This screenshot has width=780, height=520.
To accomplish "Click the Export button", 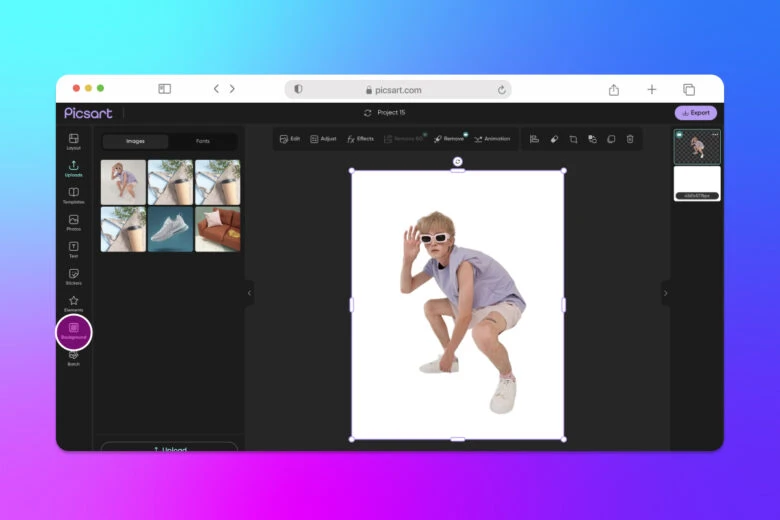I will click(695, 113).
